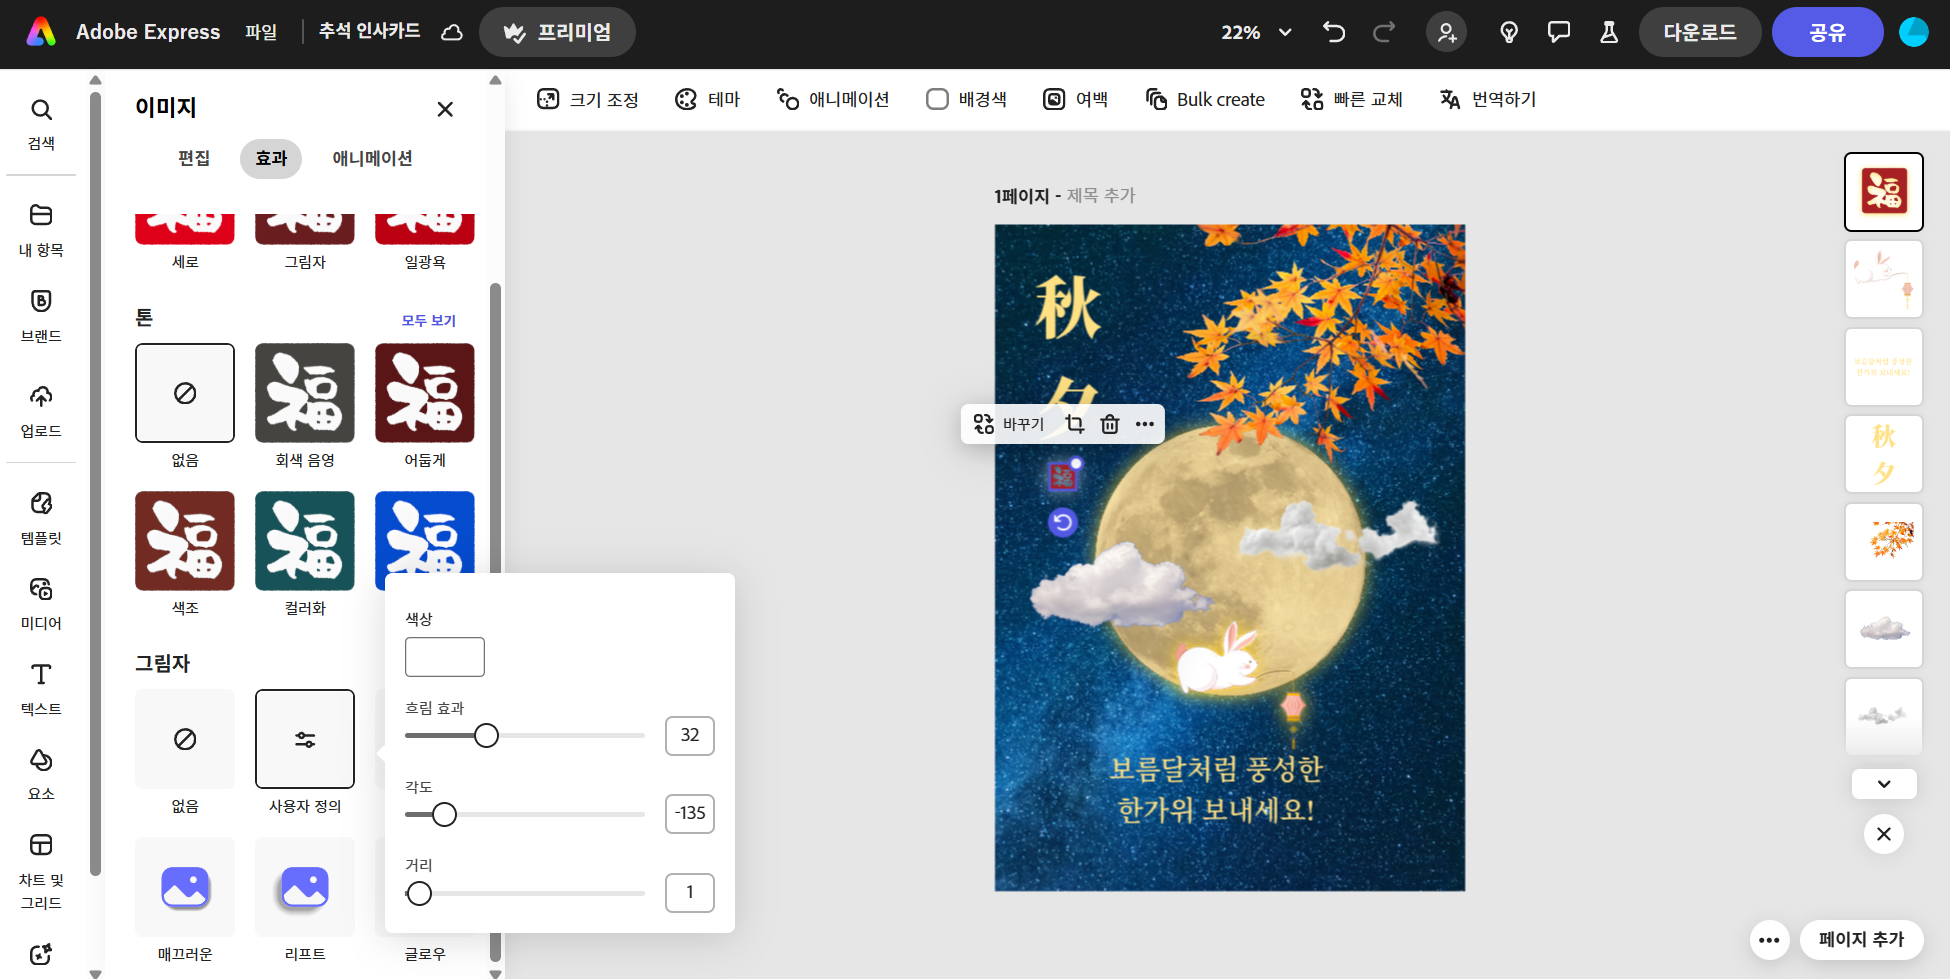The height and width of the screenshot is (979, 1950).
Task: Open the beaker labs icon
Action: pyautogui.click(x=1609, y=32)
